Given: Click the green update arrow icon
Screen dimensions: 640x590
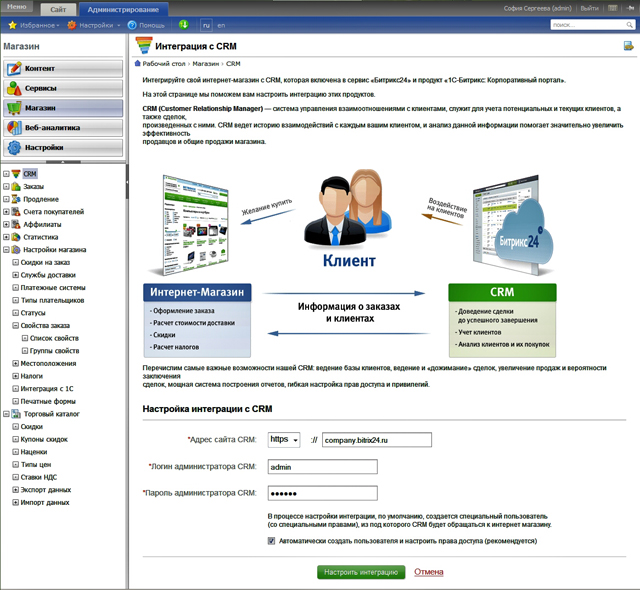Looking at the screenshot, I should tap(183, 24).
